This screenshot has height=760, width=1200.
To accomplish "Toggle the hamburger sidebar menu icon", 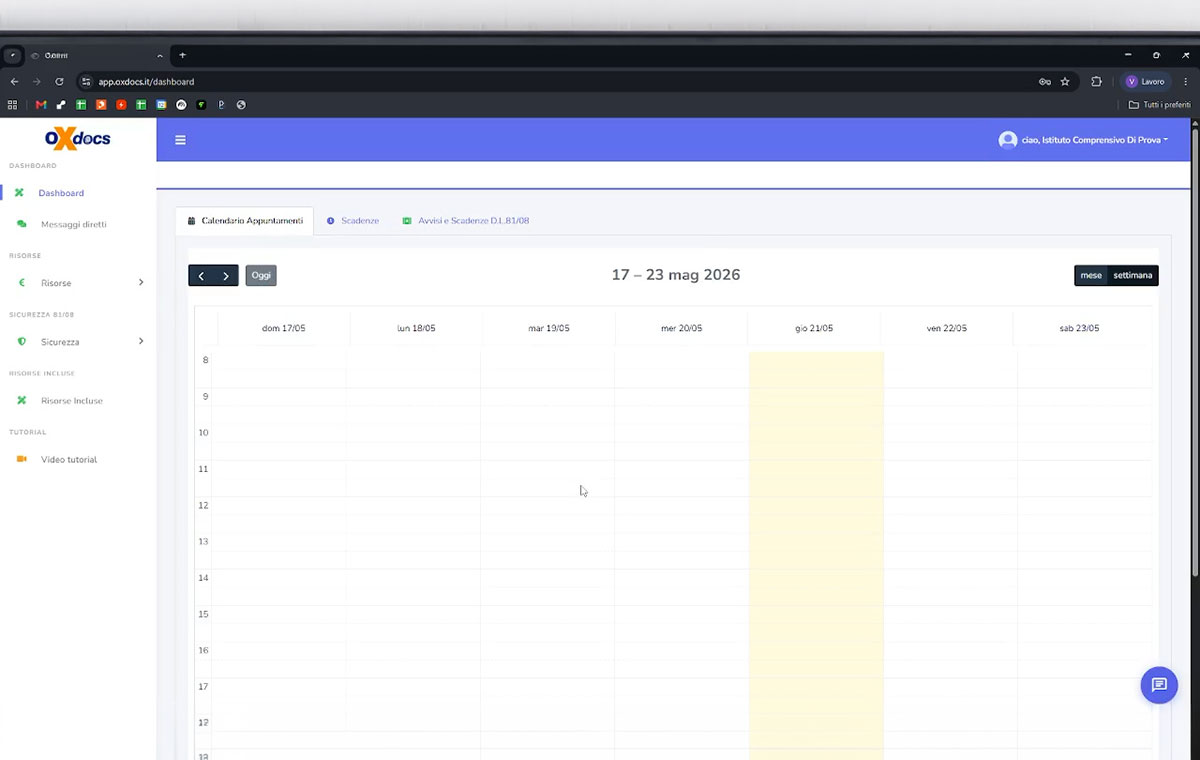I will point(180,140).
